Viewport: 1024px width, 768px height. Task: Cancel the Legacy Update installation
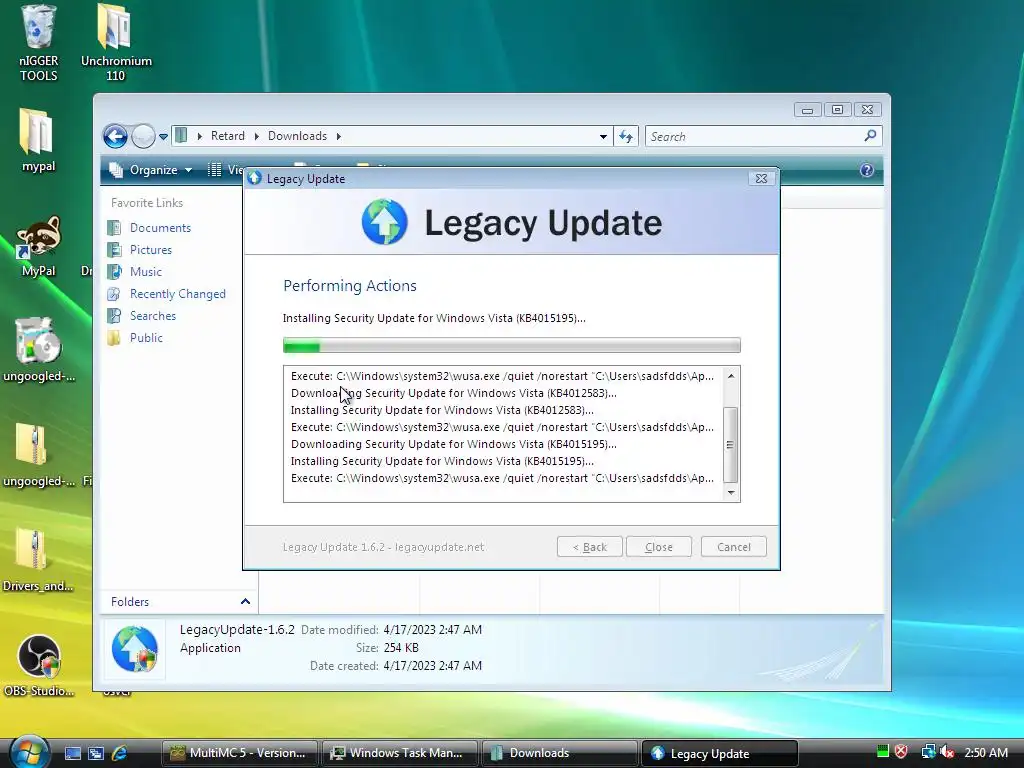coord(733,547)
